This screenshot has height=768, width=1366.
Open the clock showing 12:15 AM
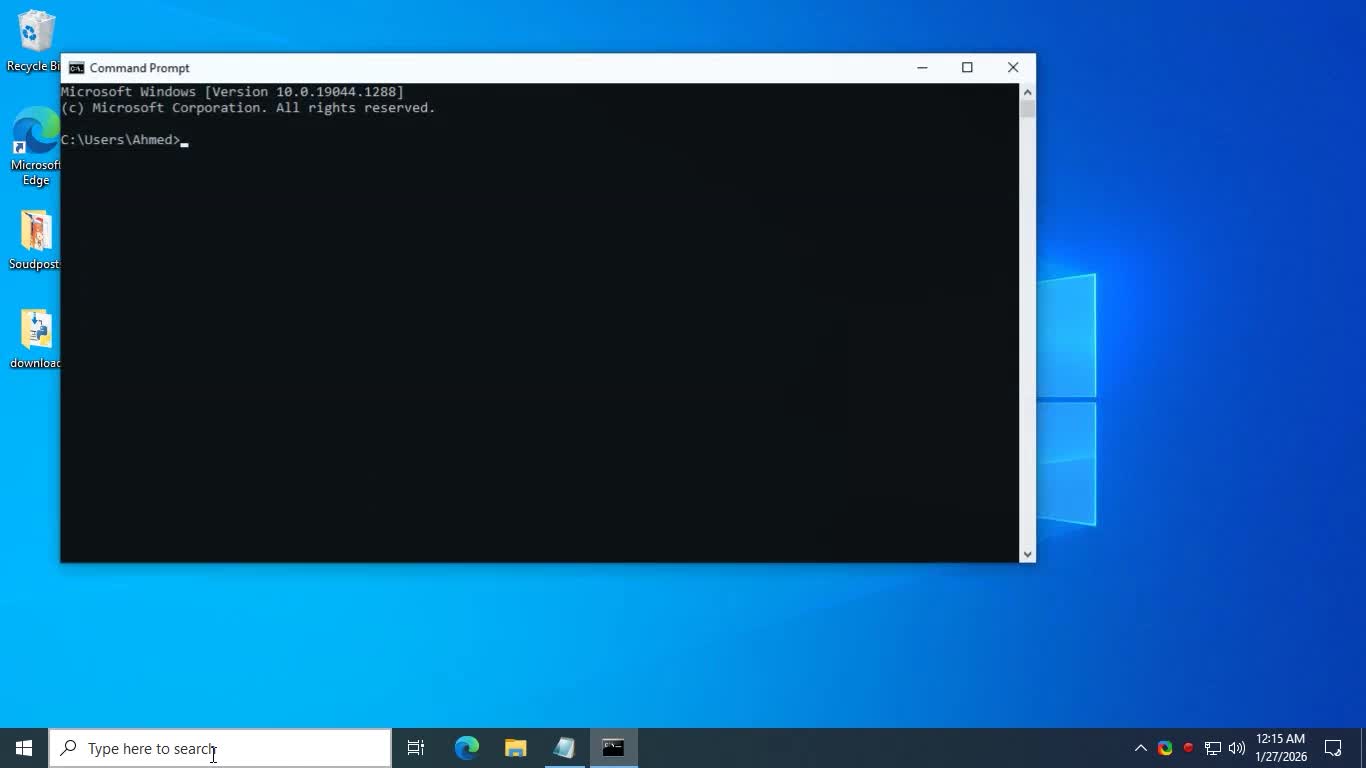click(x=1281, y=748)
